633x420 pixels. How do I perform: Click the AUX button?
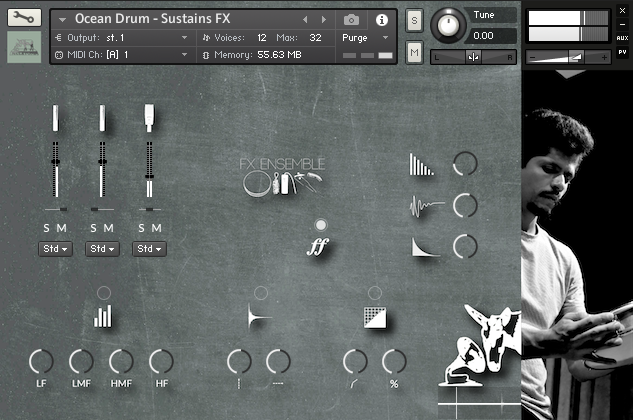(x=622, y=38)
